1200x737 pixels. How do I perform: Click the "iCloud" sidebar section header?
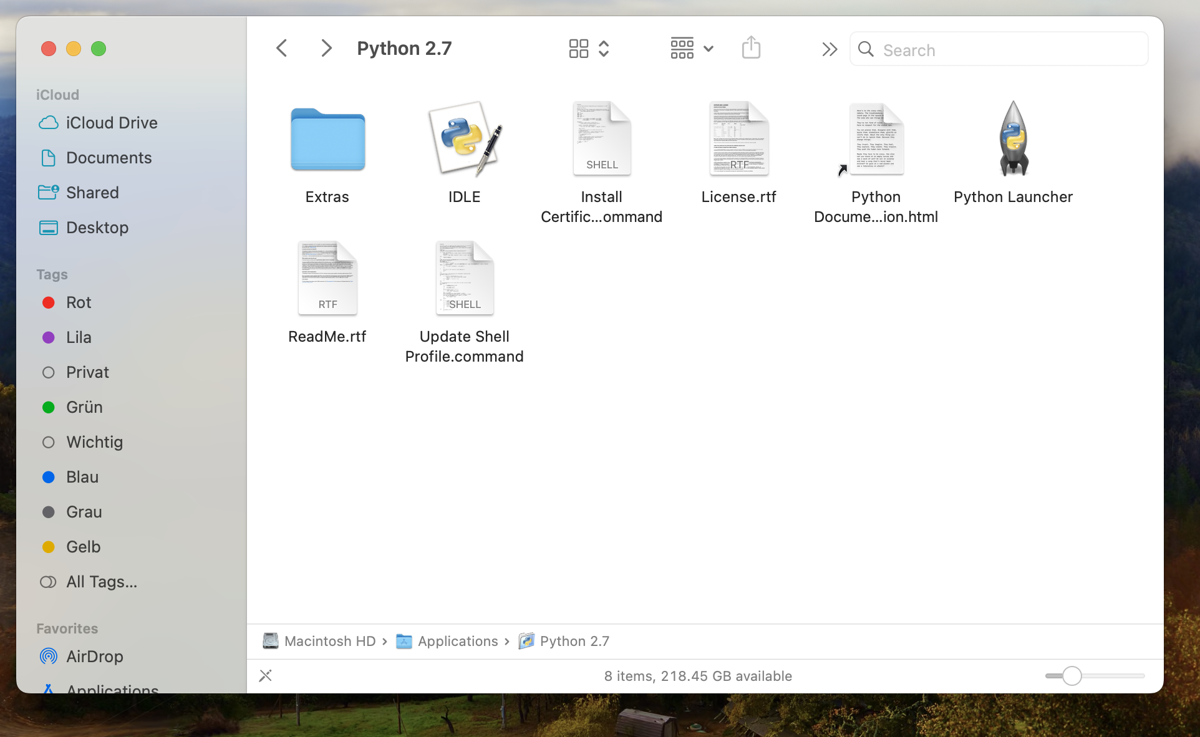(57, 95)
